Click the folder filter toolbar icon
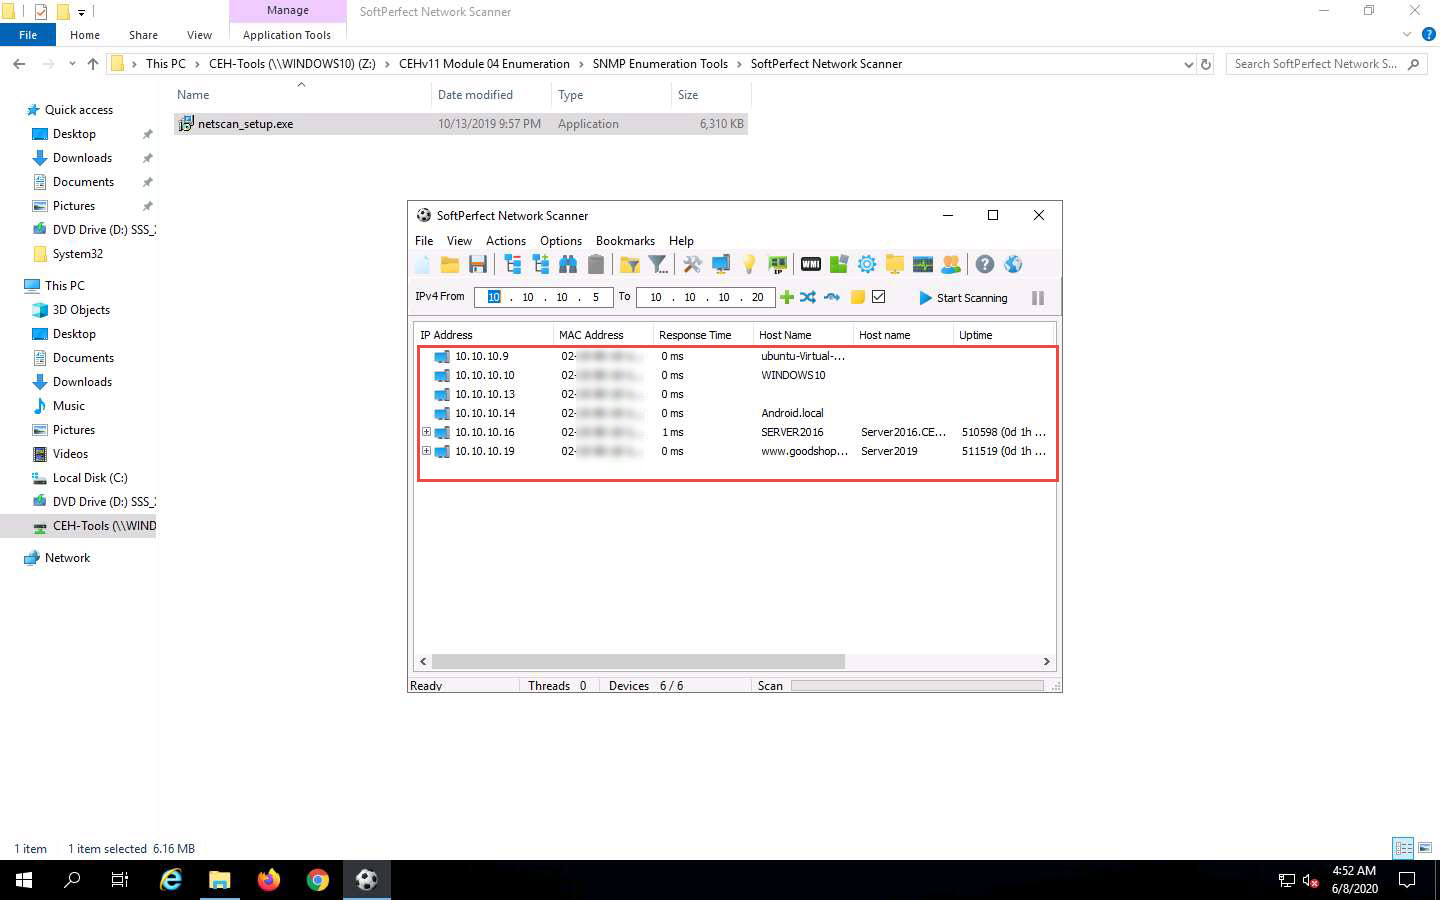 click(x=630, y=265)
